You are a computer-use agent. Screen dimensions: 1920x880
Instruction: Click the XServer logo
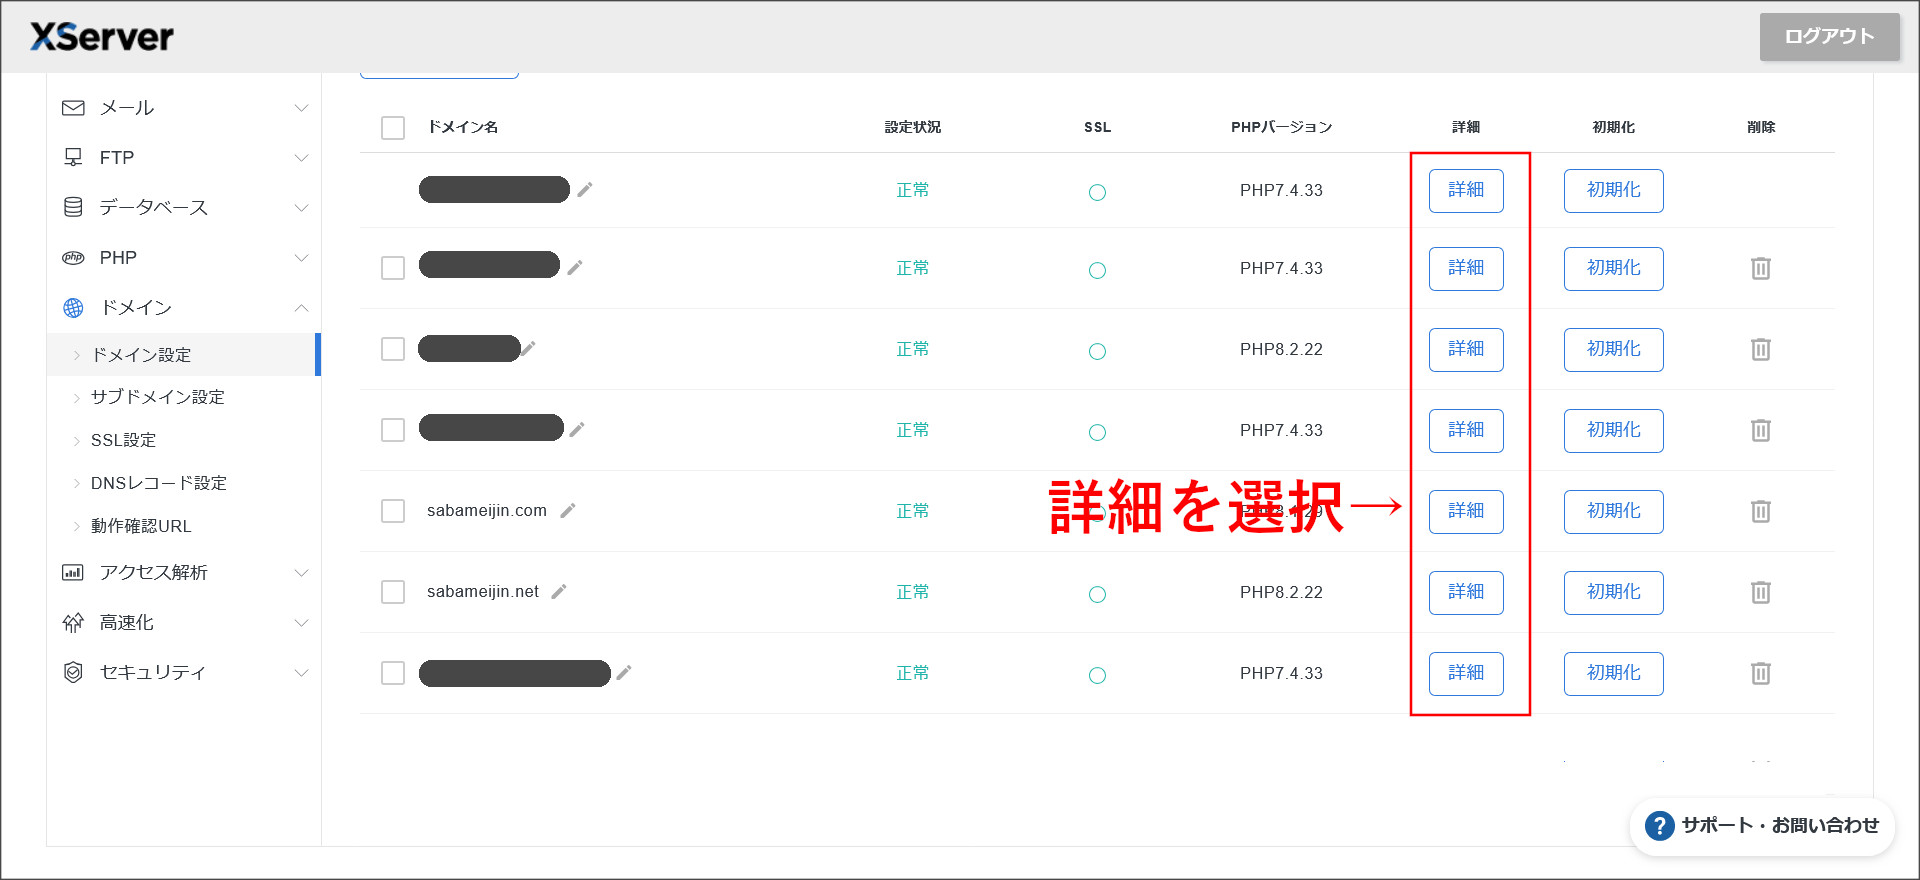(x=102, y=37)
